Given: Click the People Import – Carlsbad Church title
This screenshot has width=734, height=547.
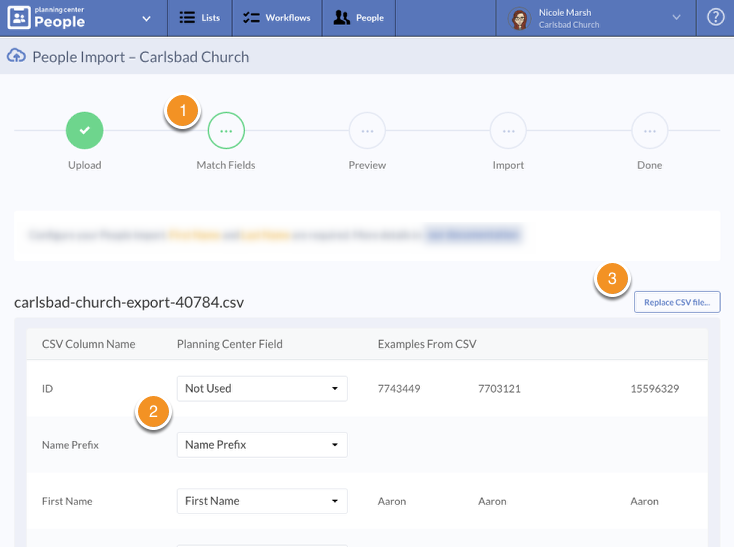Looking at the screenshot, I should (x=140, y=57).
